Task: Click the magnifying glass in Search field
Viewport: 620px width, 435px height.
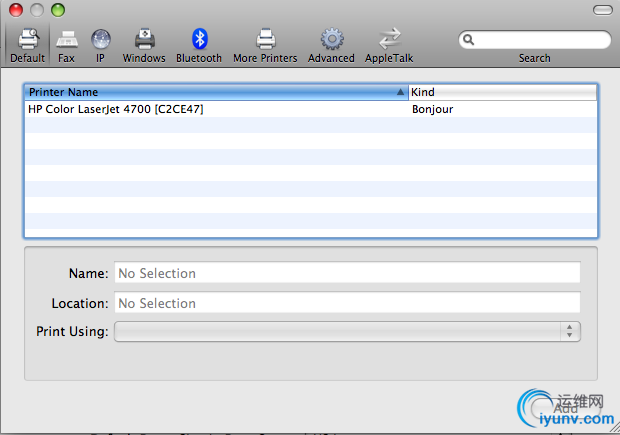Action: point(469,40)
